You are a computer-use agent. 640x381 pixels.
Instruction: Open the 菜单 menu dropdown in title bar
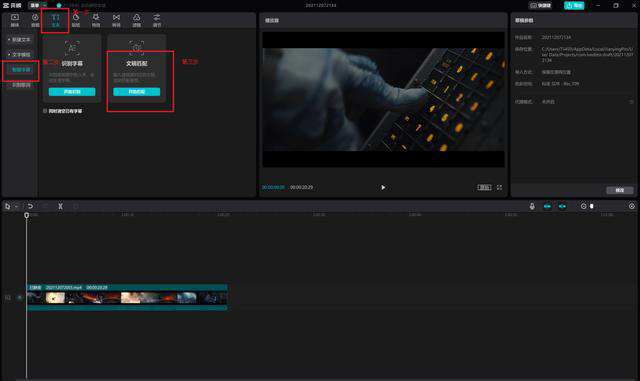38,5
